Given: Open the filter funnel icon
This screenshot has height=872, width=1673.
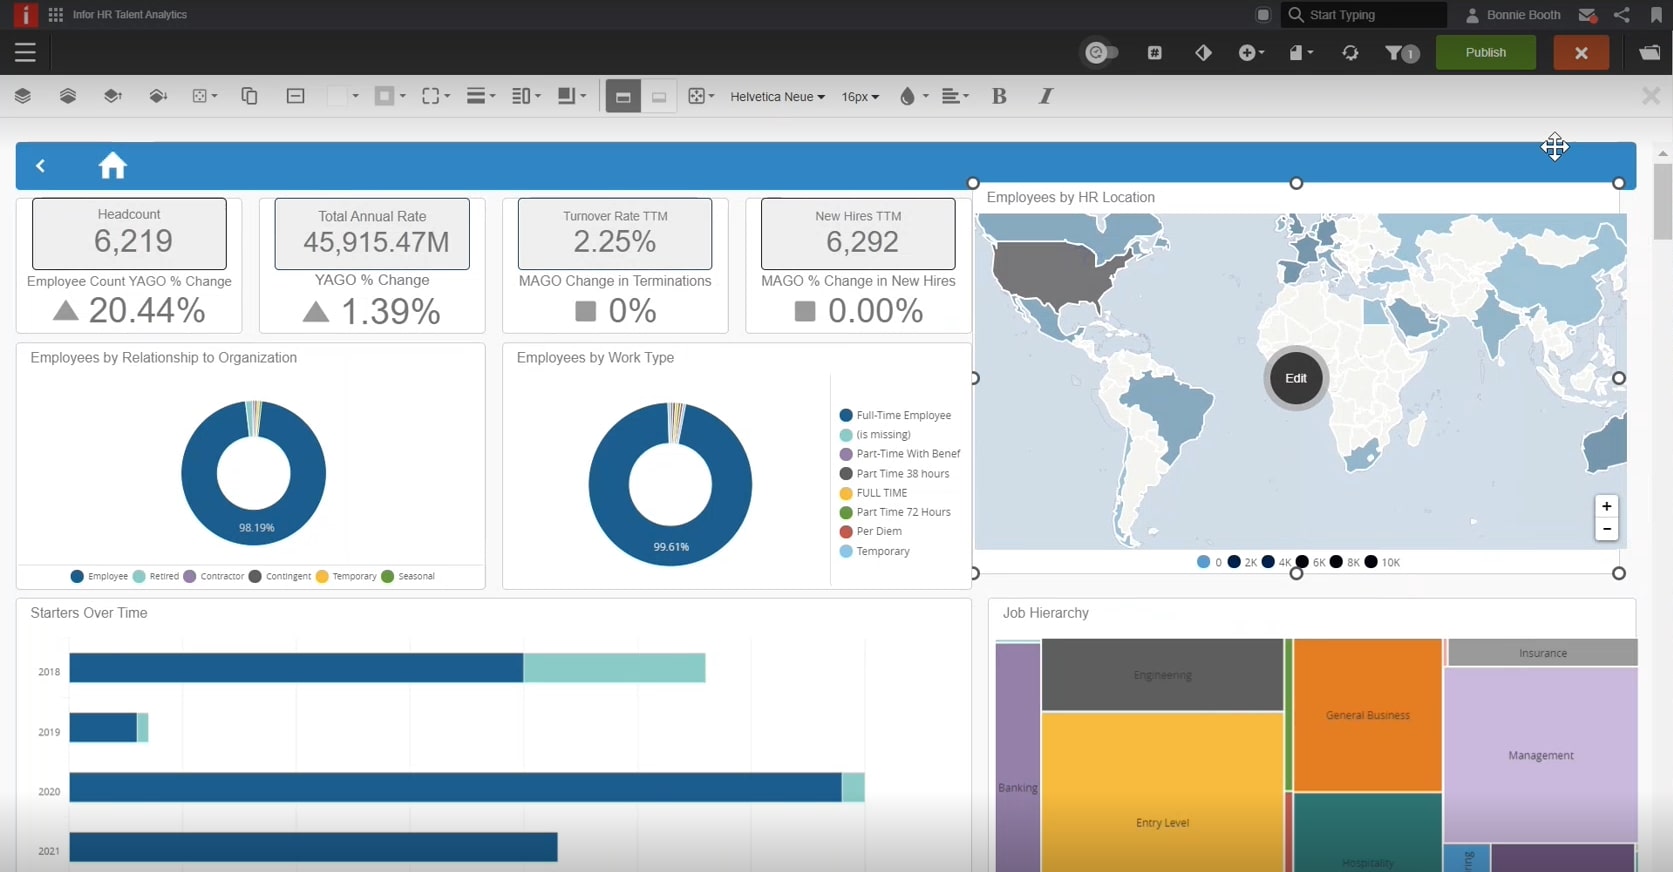Looking at the screenshot, I should (1400, 53).
